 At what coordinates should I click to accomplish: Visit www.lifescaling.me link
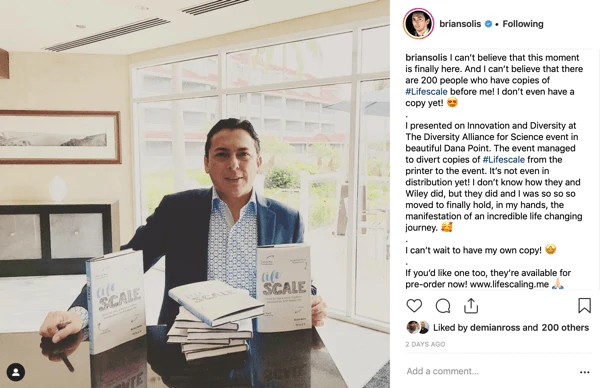(x=509, y=284)
